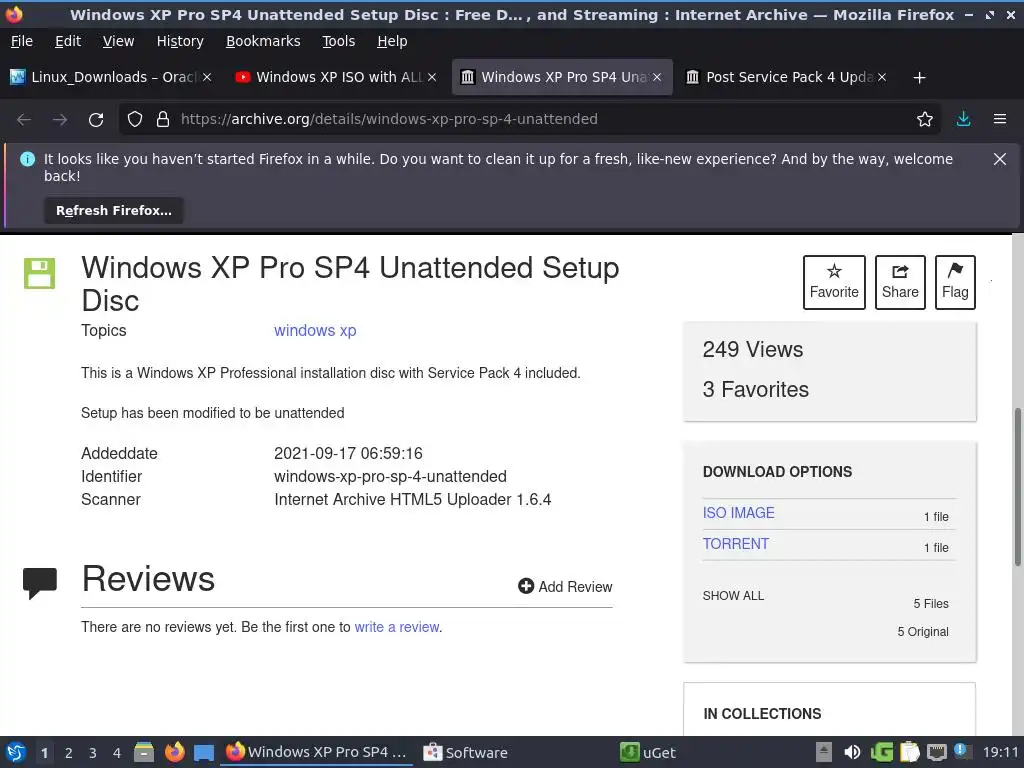The height and width of the screenshot is (768, 1024).
Task: Reload the current page
Action: click(96, 120)
